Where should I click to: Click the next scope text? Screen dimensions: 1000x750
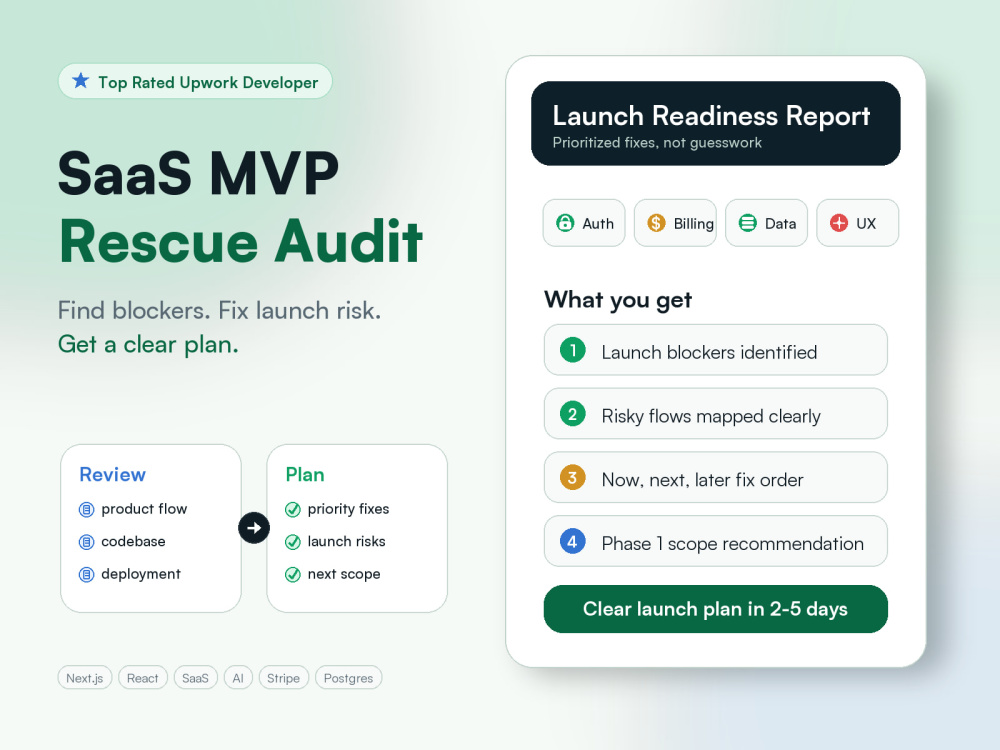(x=344, y=574)
